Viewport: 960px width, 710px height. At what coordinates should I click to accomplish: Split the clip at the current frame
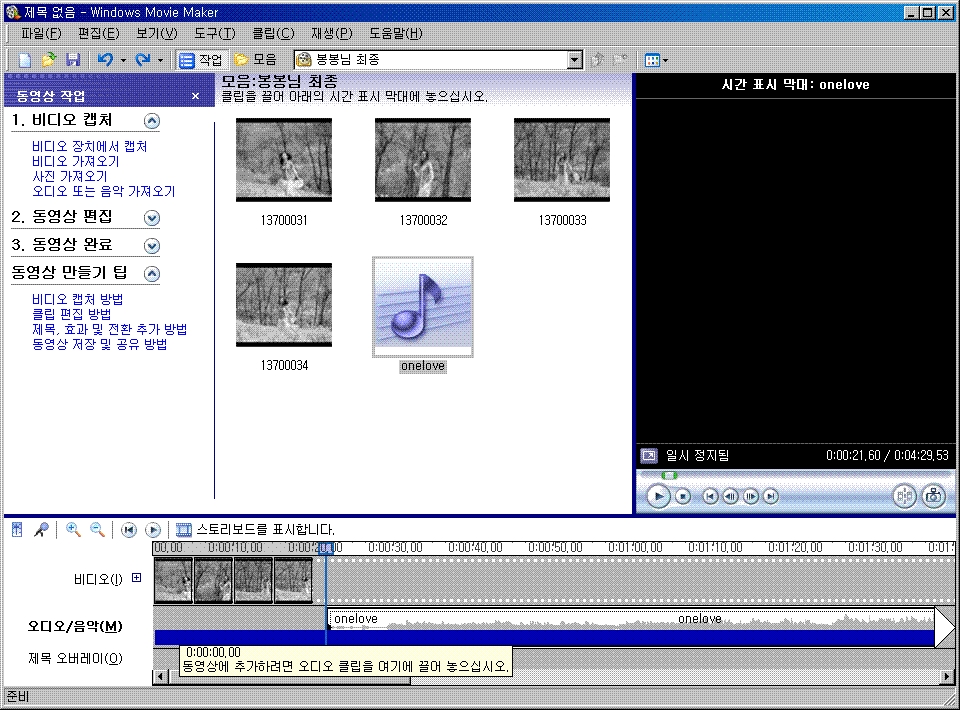pos(904,496)
